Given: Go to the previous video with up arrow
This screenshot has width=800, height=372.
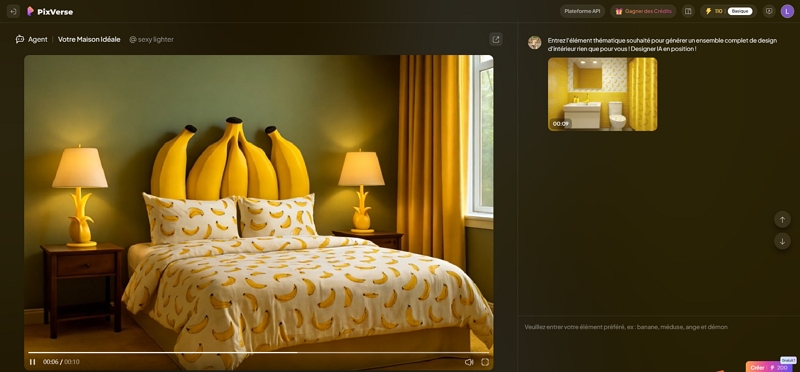Looking at the screenshot, I should click(782, 220).
